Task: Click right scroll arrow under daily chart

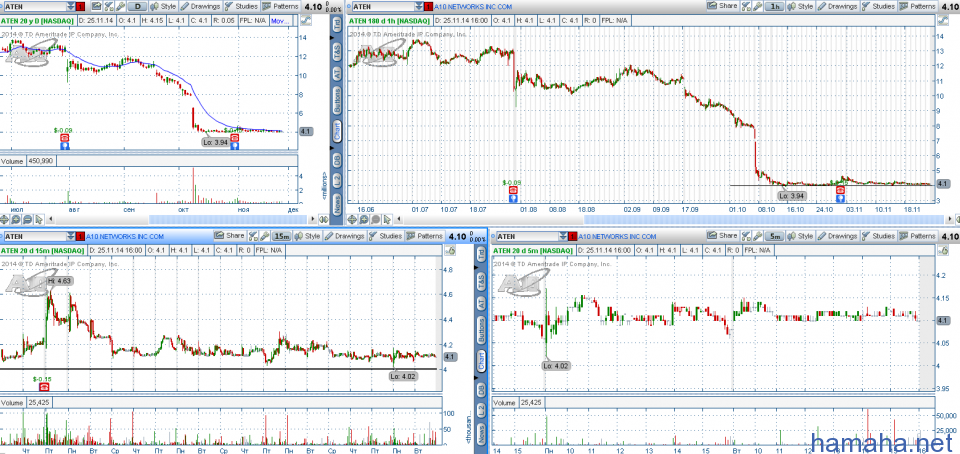Action: click(x=313, y=219)
